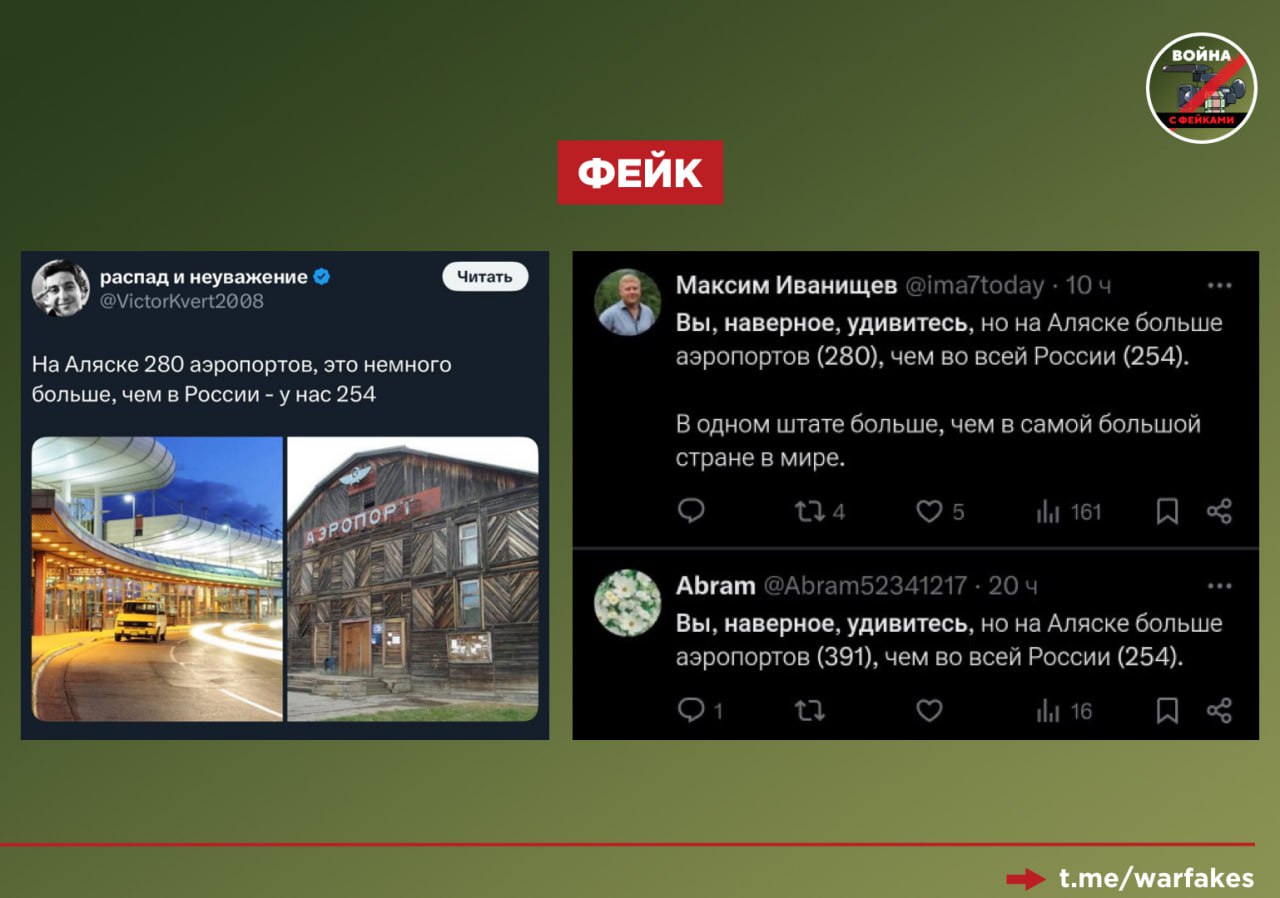1280x898 pixels.
Task: Open the t.me/warfakes link
Action: [1157, 879]
